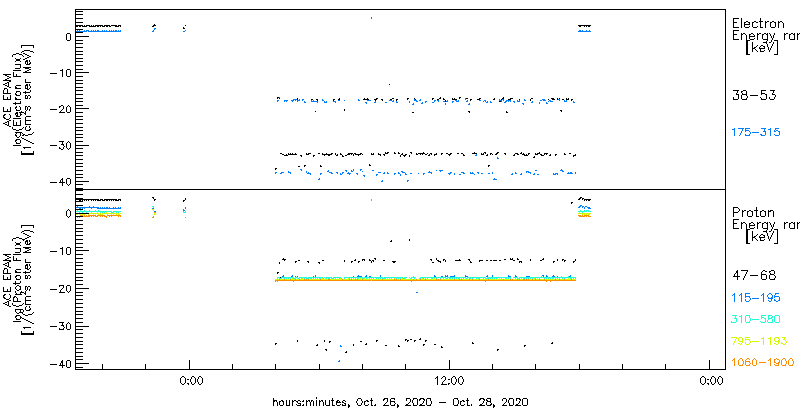Click the "-40" tick on the electron flux axis
Screen dimensions: 800x410
(x=61, y=182)
